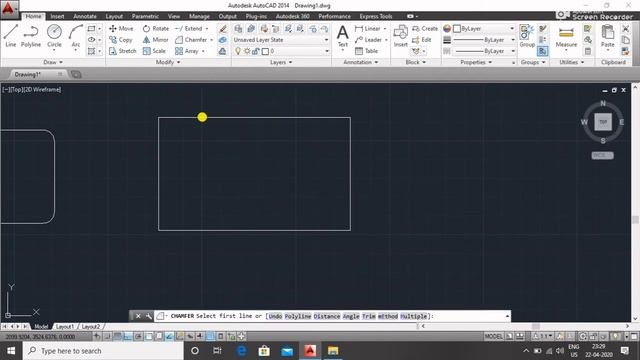Activate the Move tool
Screen dimensions: 640x360
pyautogui.click(x=121, y=29)
